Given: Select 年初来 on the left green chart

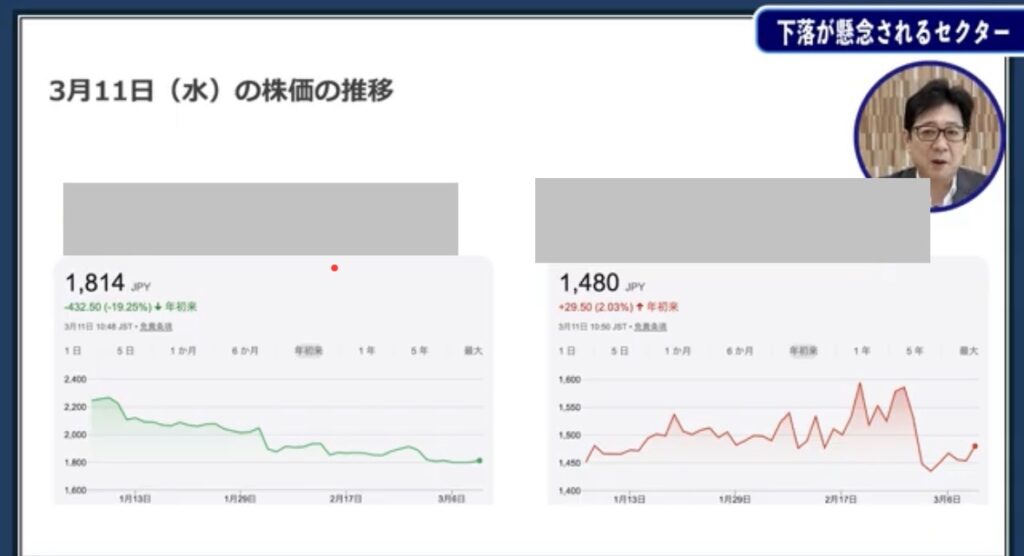Looking at the screenshot, I should [x=308, y=351].
